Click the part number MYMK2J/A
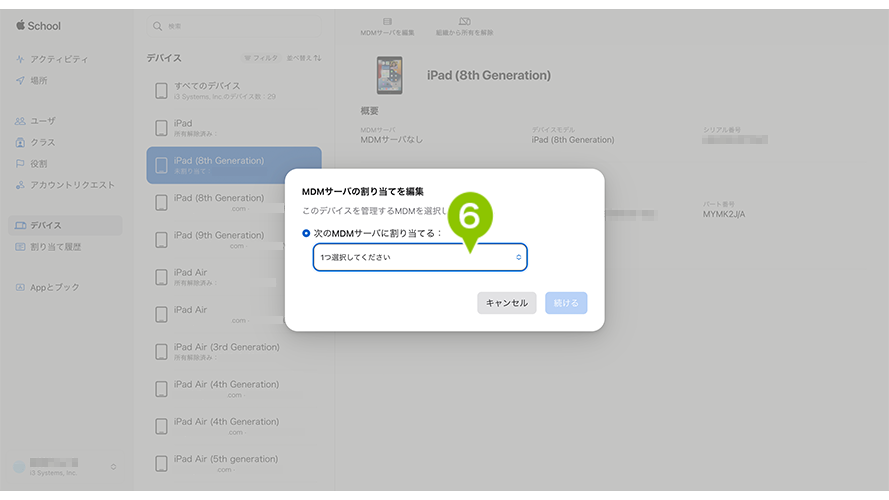889x500 pixels. pos(724,214)
